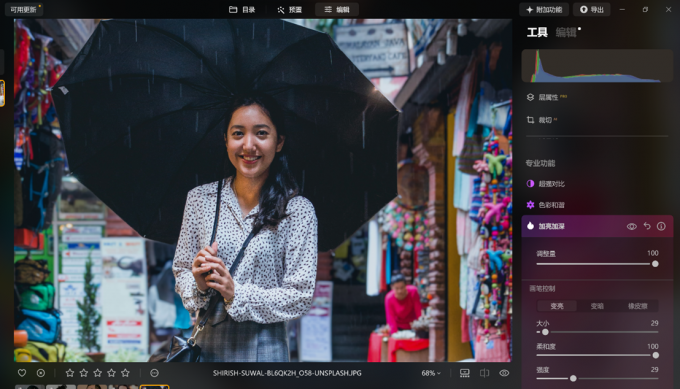Viewport: 680px width, 389px height.
Task: Click the 柔和度 softness slider
Action: 597,355
